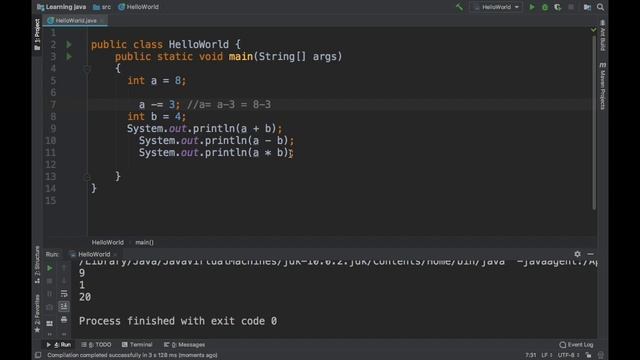Screen dimensions: 640x360
Task: Click the restore layout icon in Run panel
Action: [x=50, y=323]
